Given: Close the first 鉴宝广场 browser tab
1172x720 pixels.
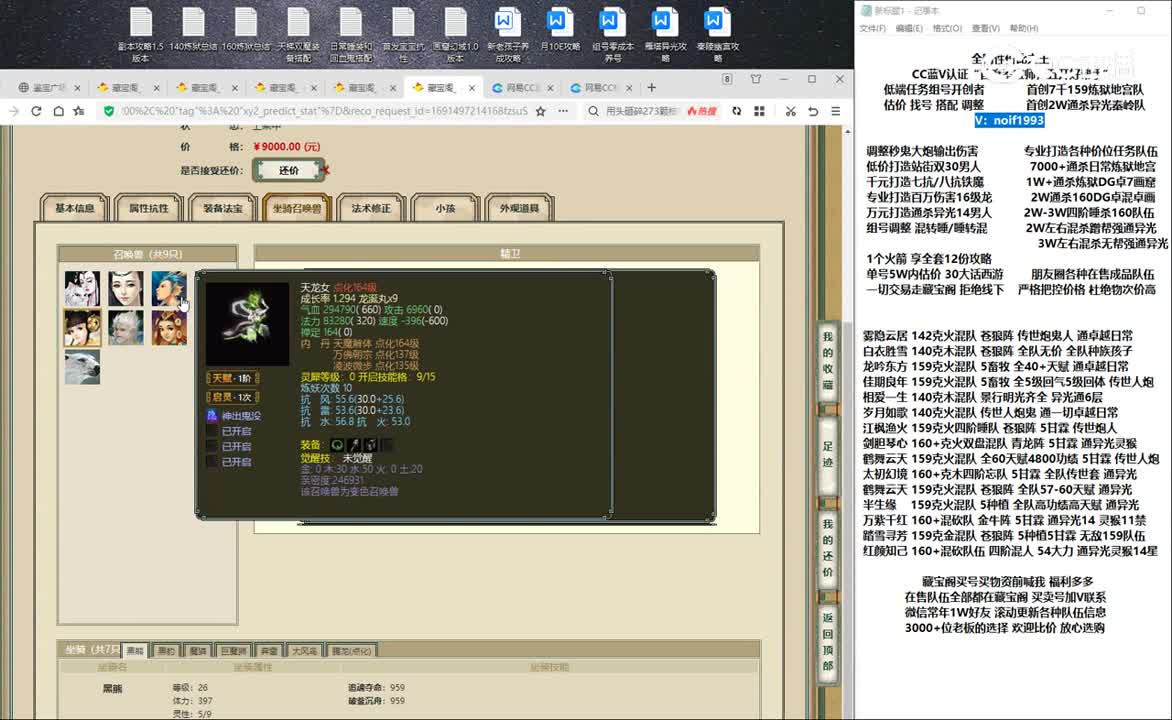Looking at the screenshot, I should pos(77,87).
